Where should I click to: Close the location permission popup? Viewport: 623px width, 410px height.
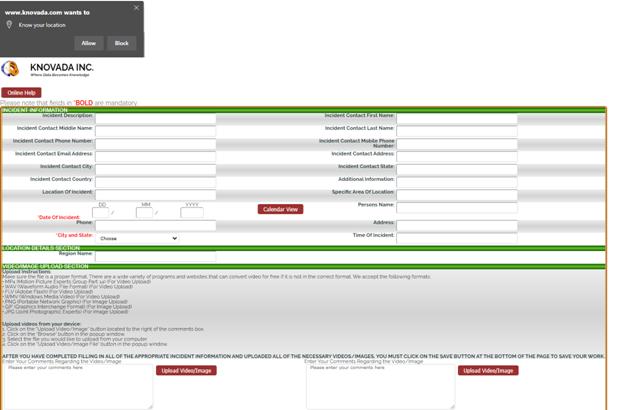pyautogui.click(x=137, y=8)
